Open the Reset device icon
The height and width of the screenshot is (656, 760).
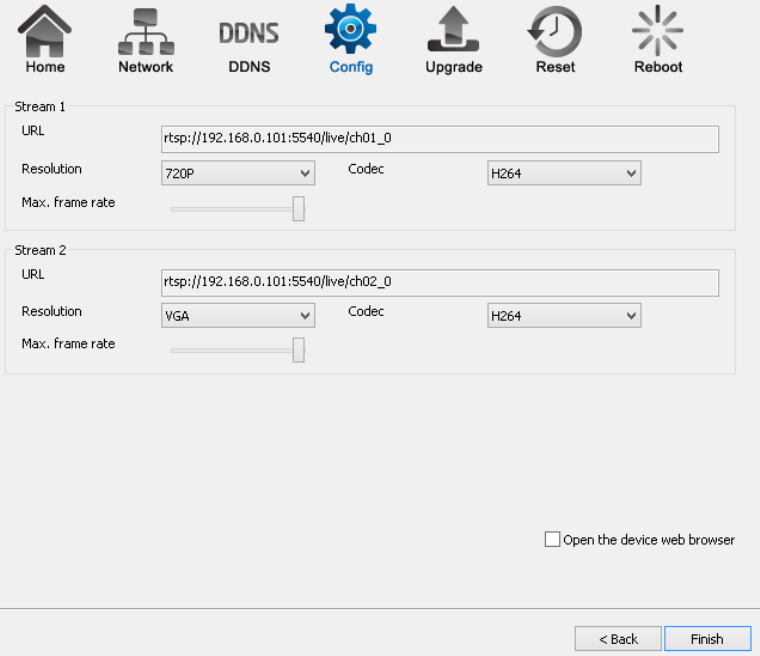point(555,39)
